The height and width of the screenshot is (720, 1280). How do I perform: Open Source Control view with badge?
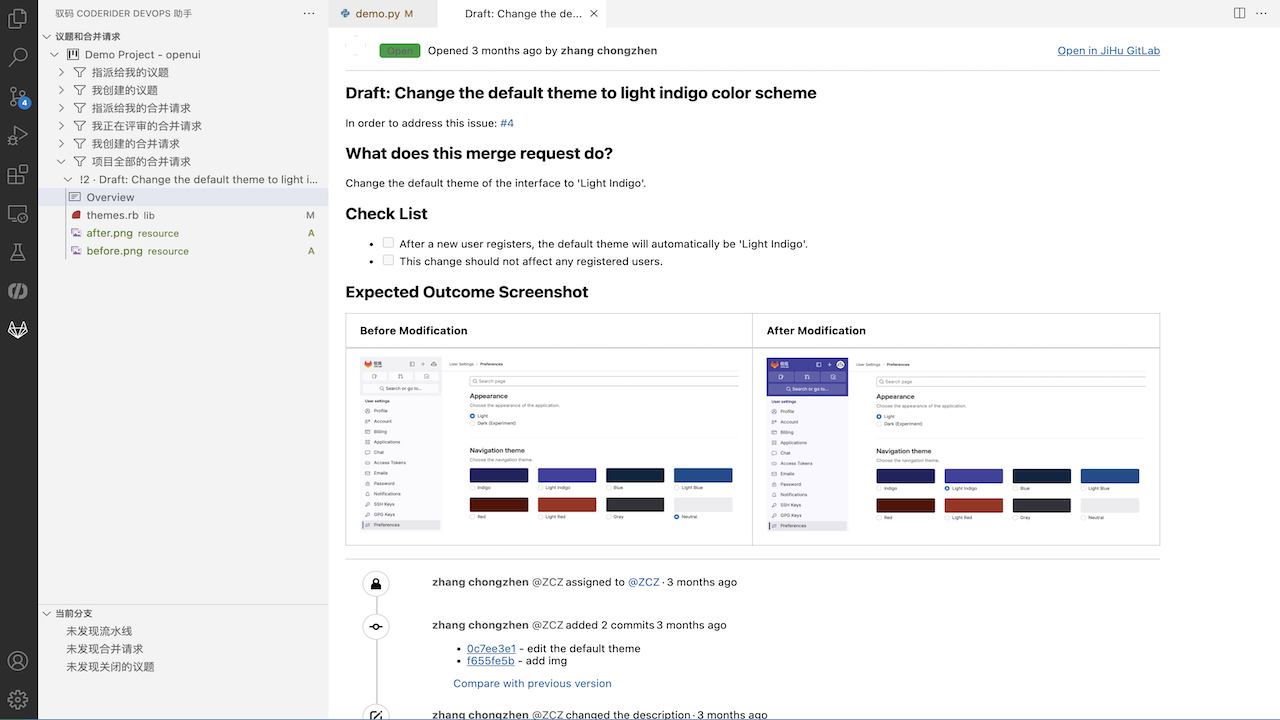pyautogui.click(x=18, y=97)
